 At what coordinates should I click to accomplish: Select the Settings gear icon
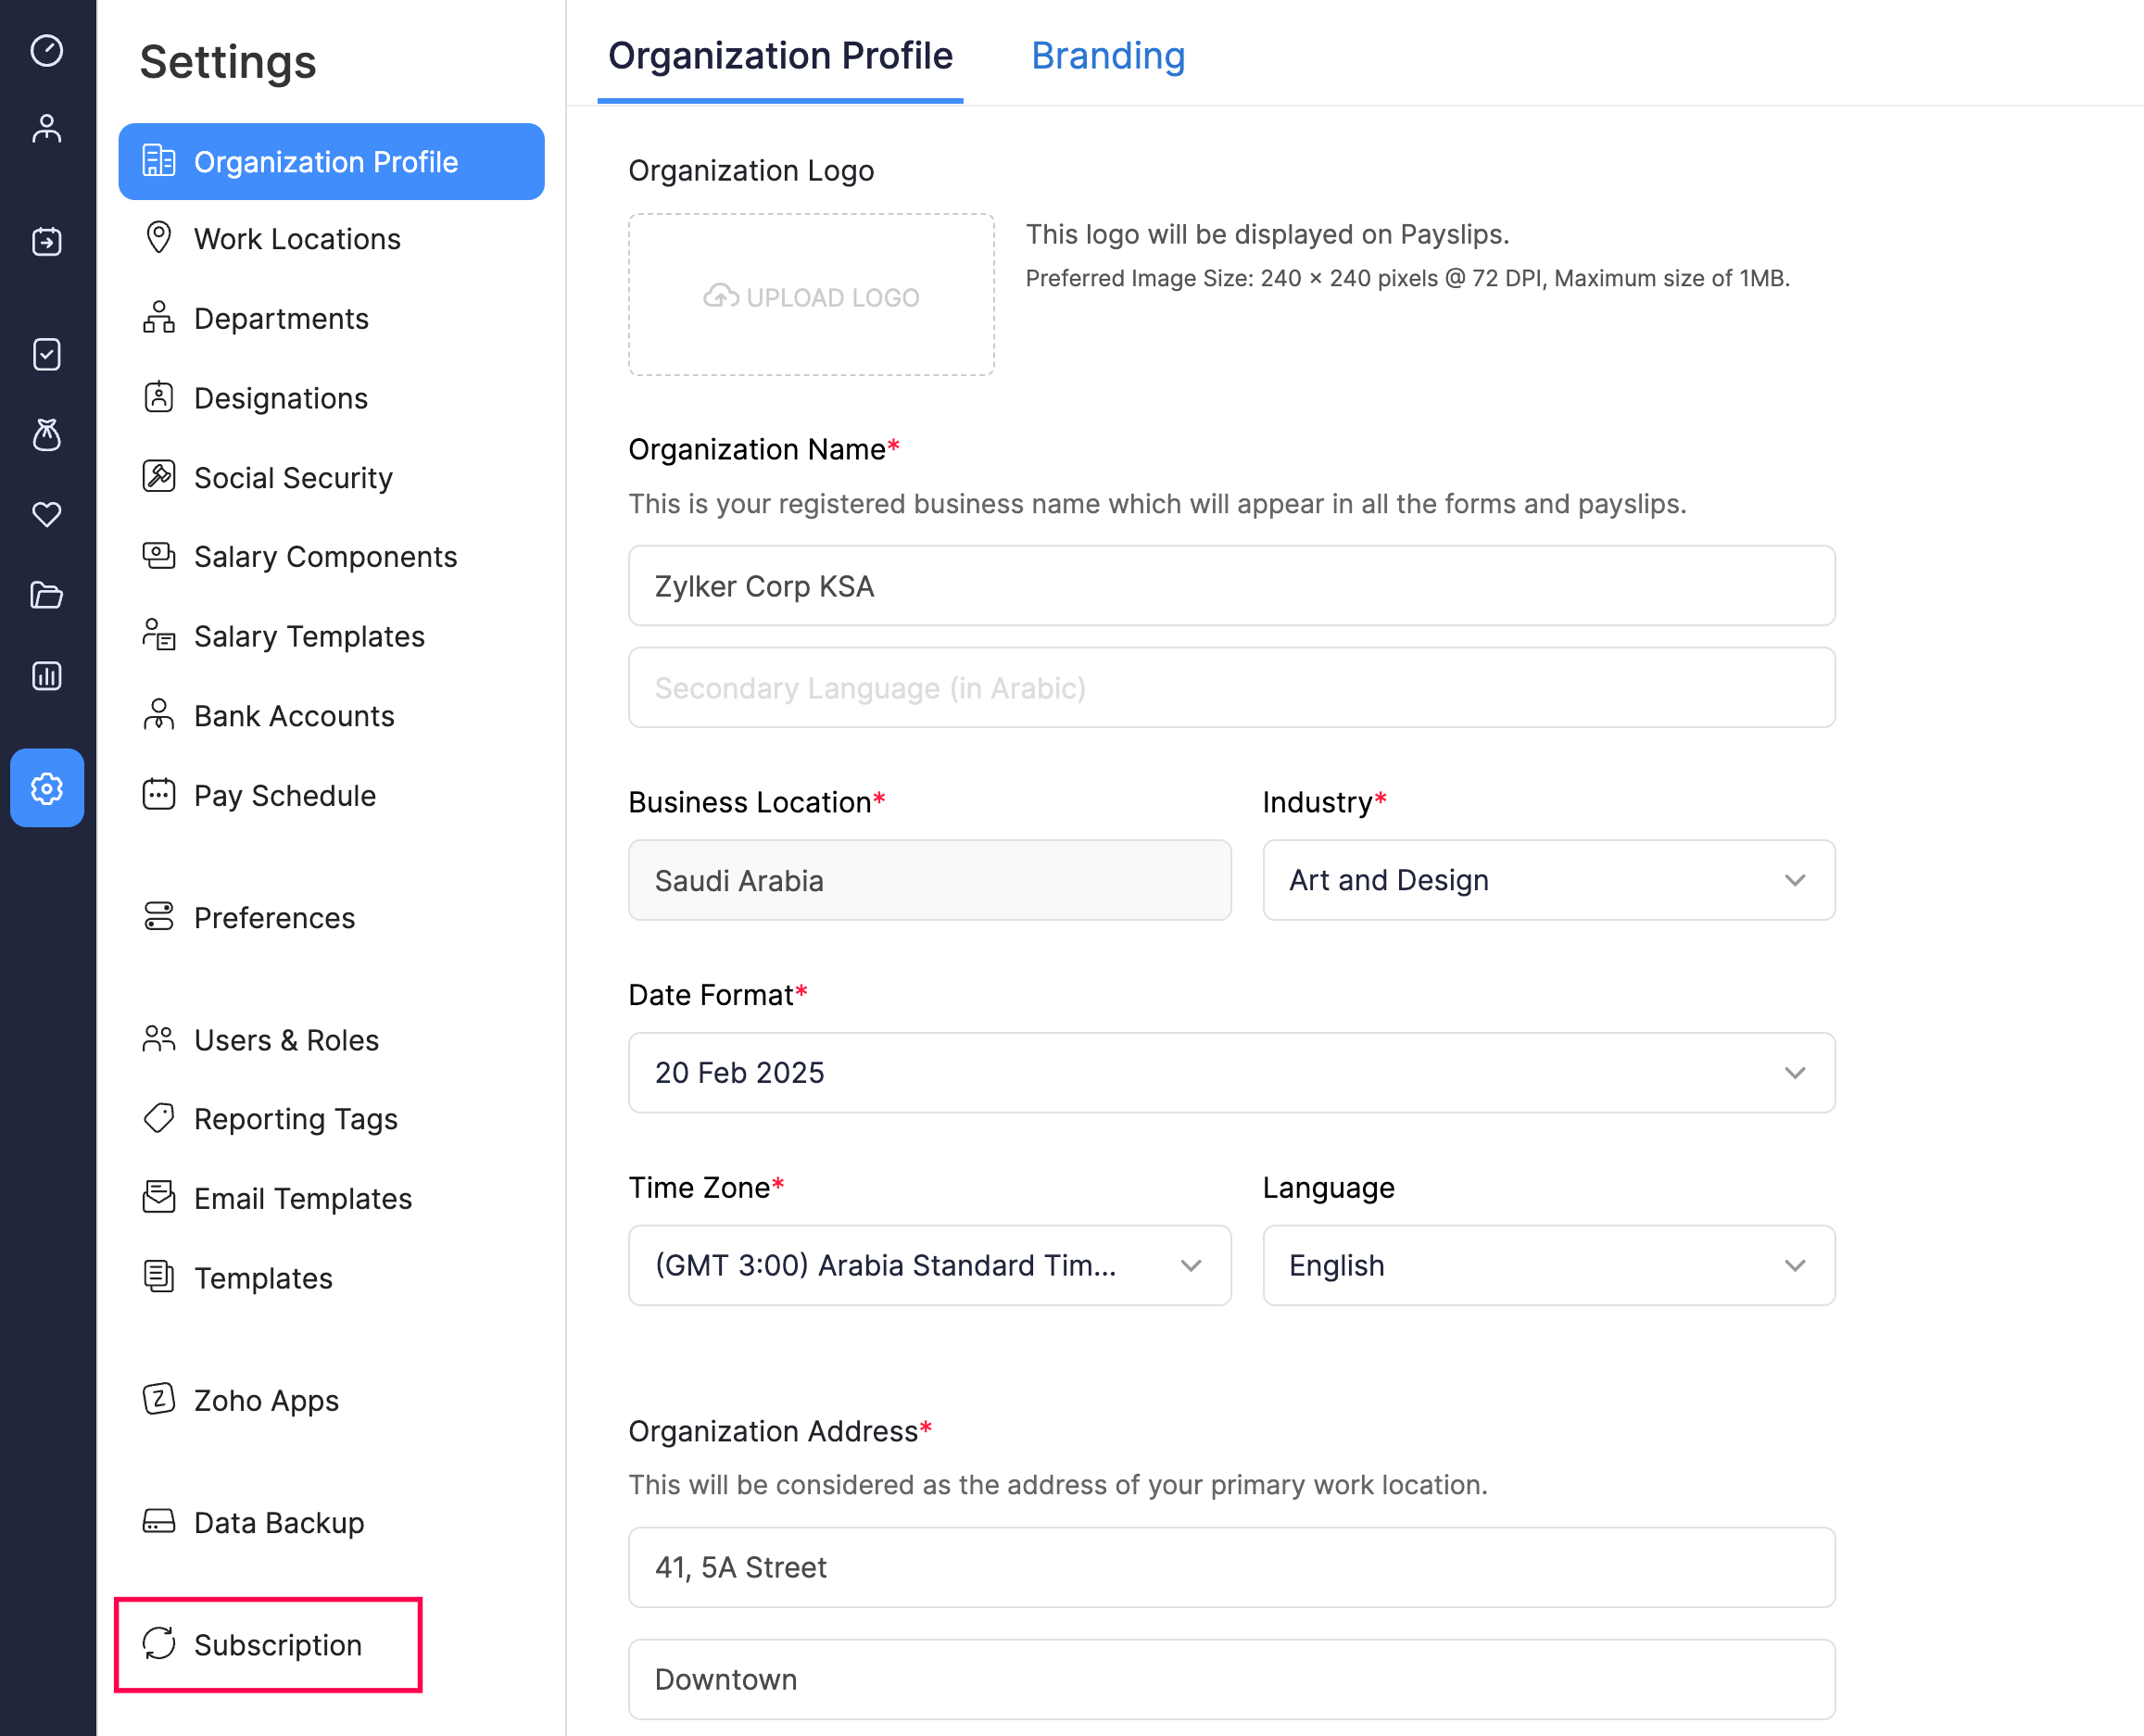[47, 788]
